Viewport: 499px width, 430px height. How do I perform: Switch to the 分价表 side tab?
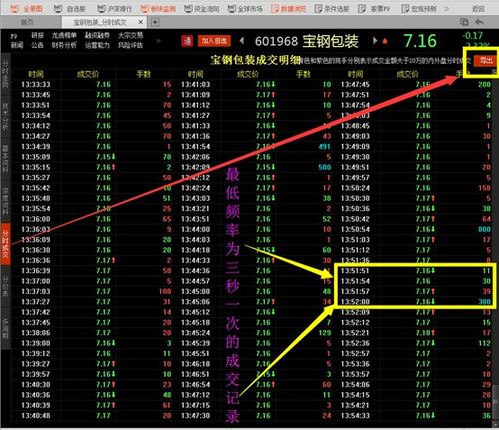(x=5, y=286)
